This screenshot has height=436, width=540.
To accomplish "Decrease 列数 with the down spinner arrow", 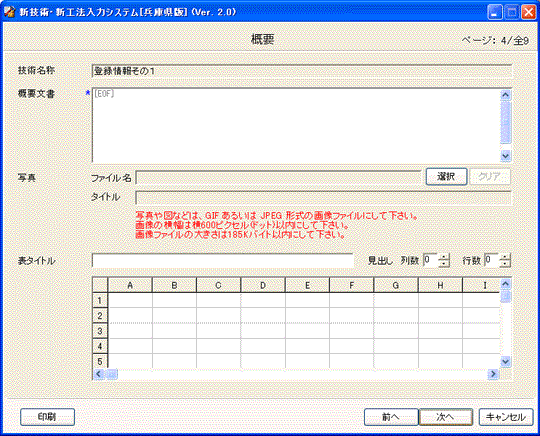I will click(444, 264).
